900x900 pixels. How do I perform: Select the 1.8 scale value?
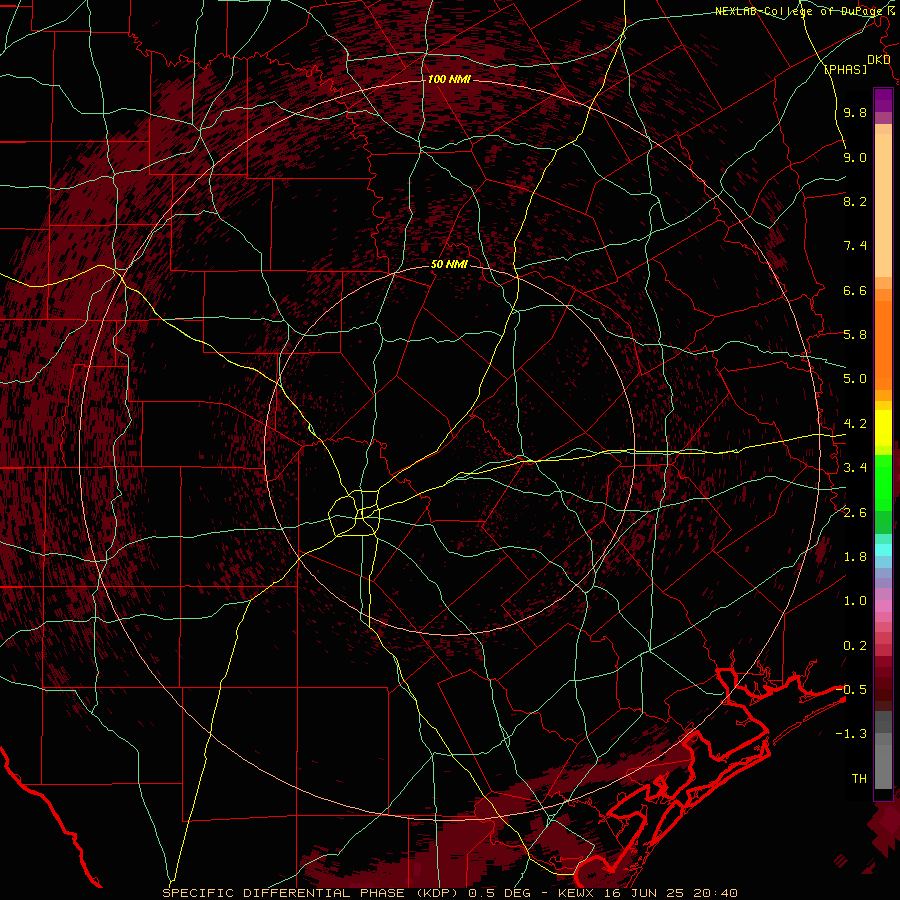pyautogui.click(x=855, y=557)
